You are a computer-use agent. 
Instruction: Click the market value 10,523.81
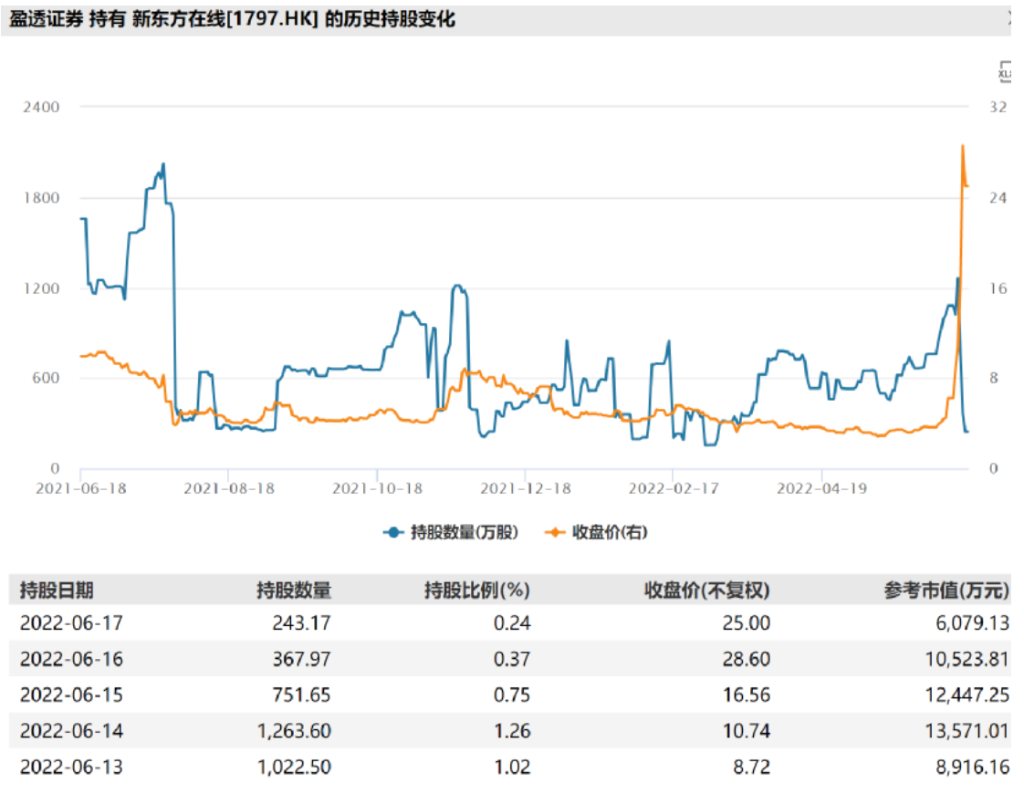click(968, 659)
